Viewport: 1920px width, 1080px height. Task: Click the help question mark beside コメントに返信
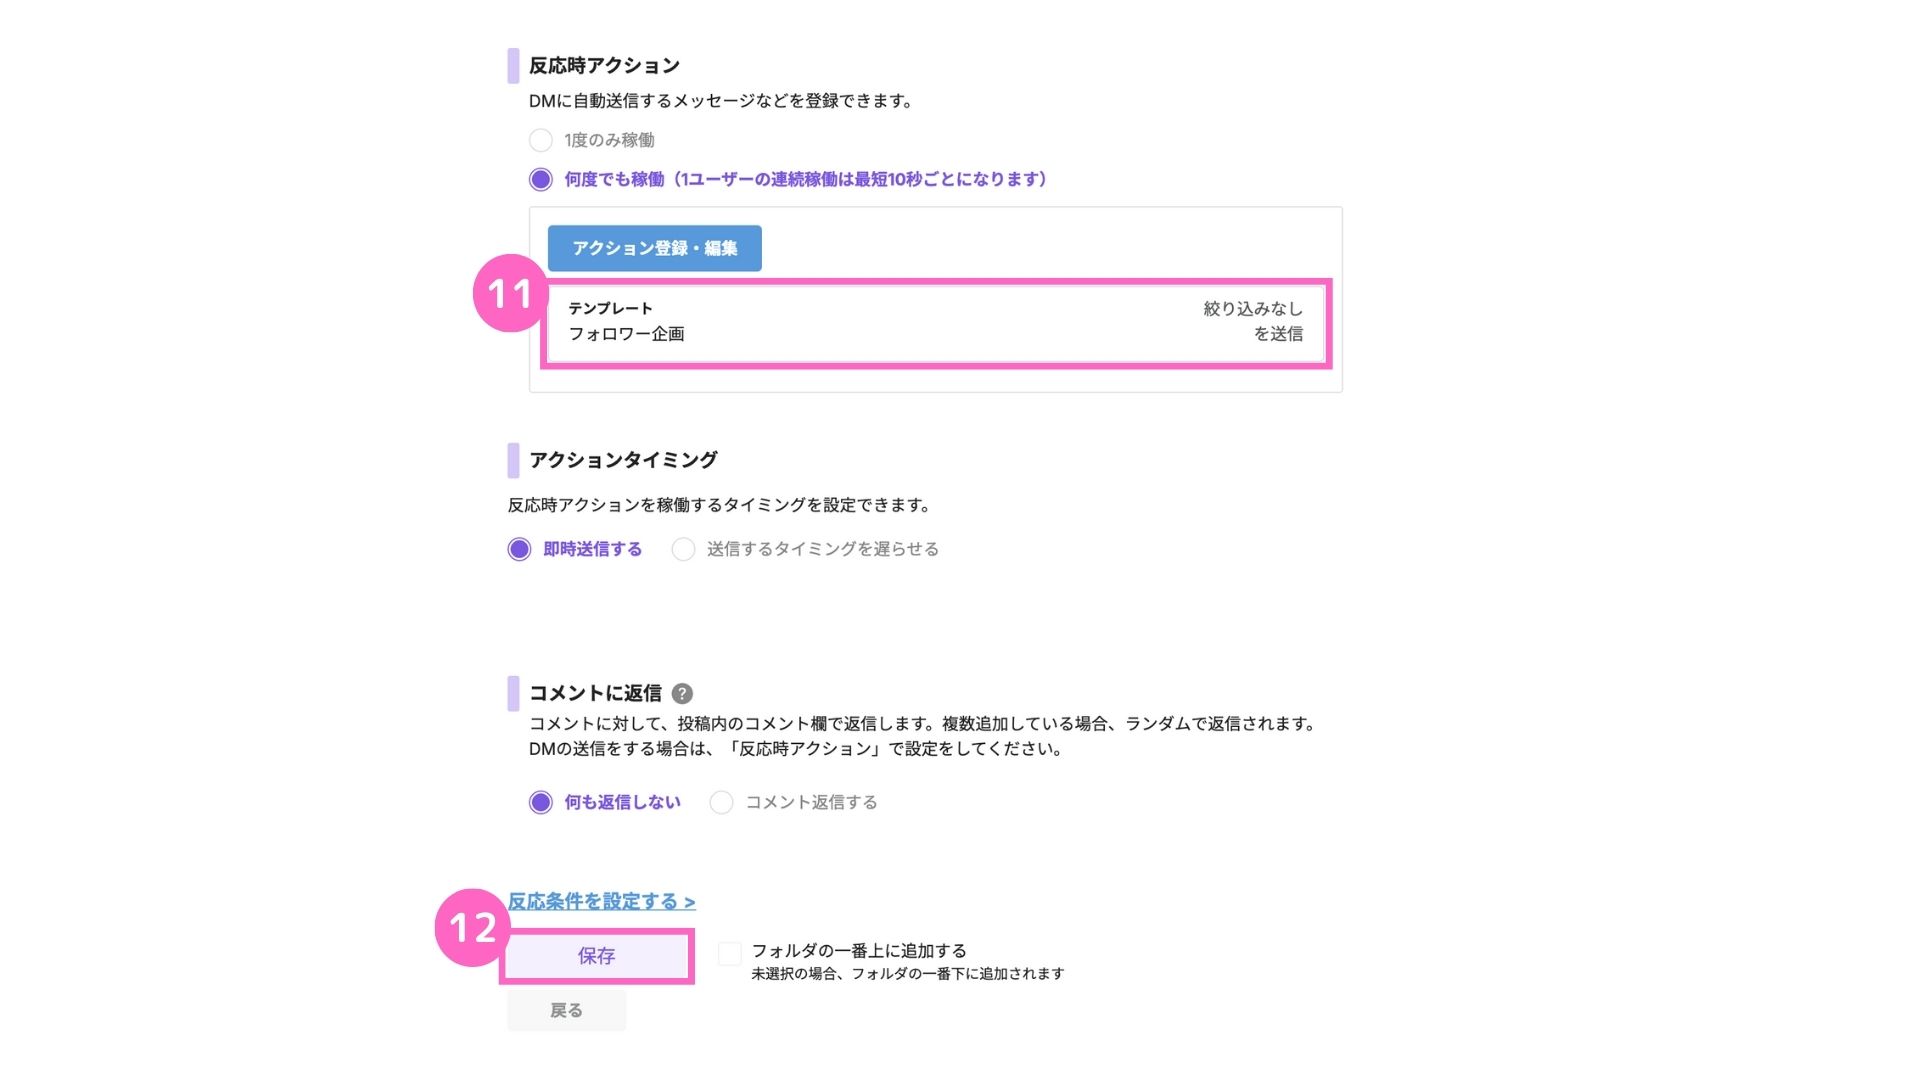[x=682, y=693]
